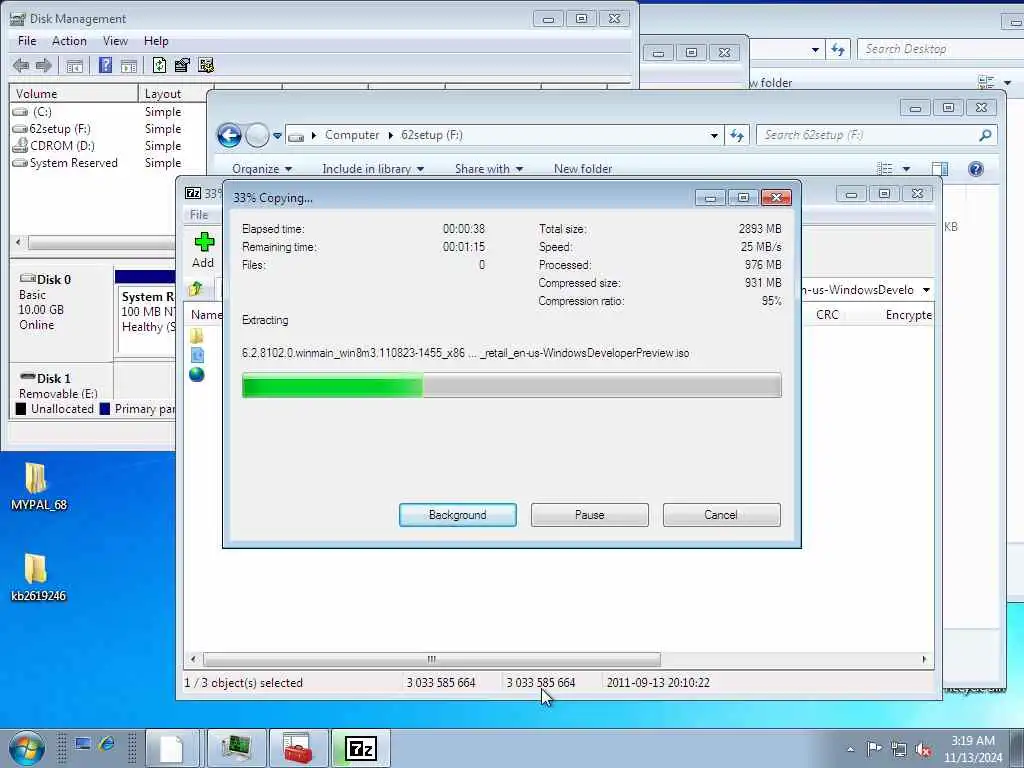Open the red toolbox taskbar button

pos(298,748)
